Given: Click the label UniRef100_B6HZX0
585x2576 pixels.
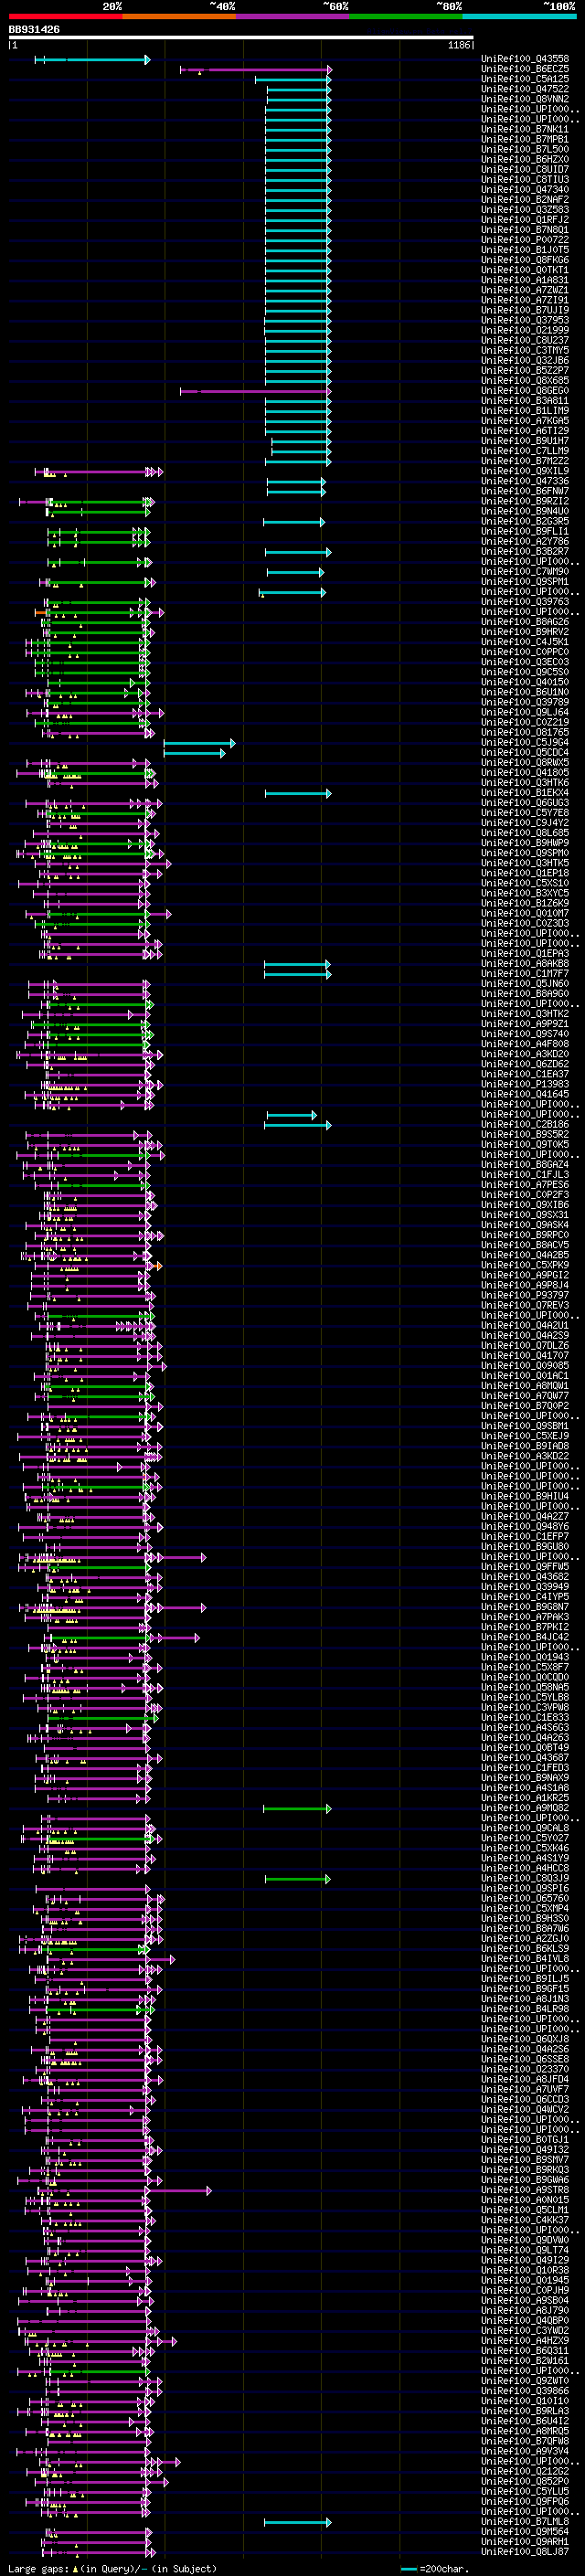Looking at the screenshot, I should point(525,160).
